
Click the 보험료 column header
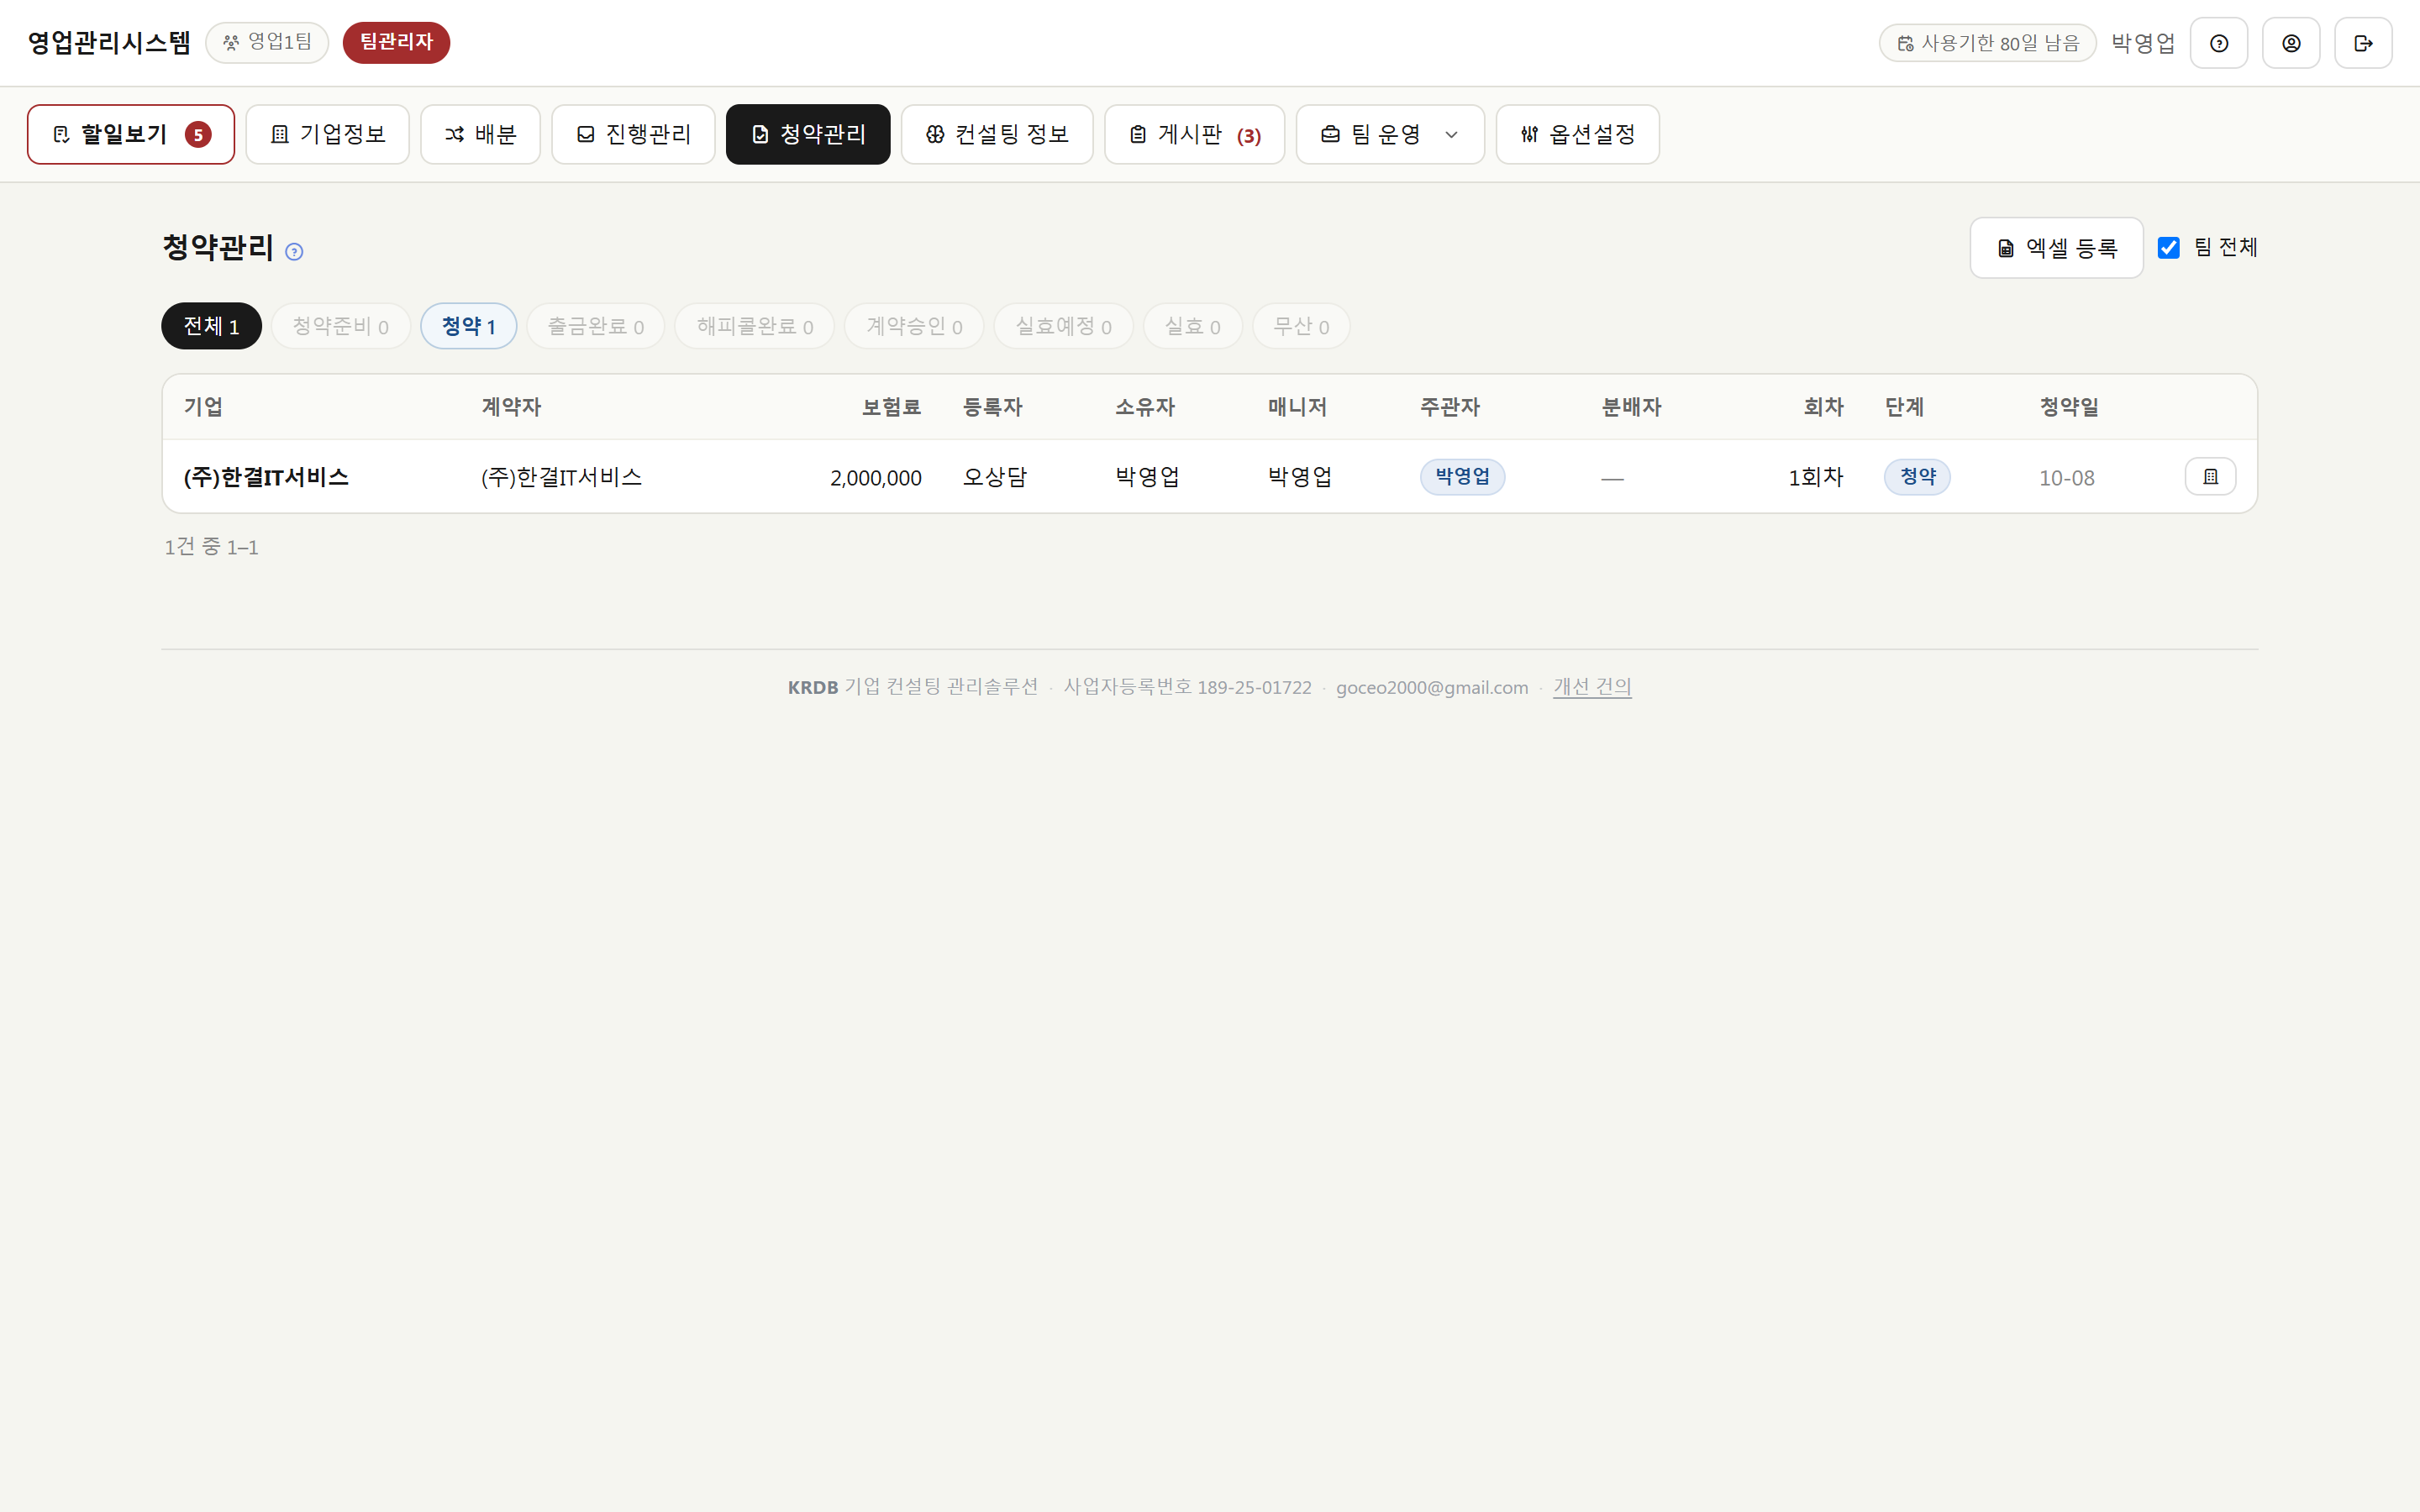click(891, 407)
